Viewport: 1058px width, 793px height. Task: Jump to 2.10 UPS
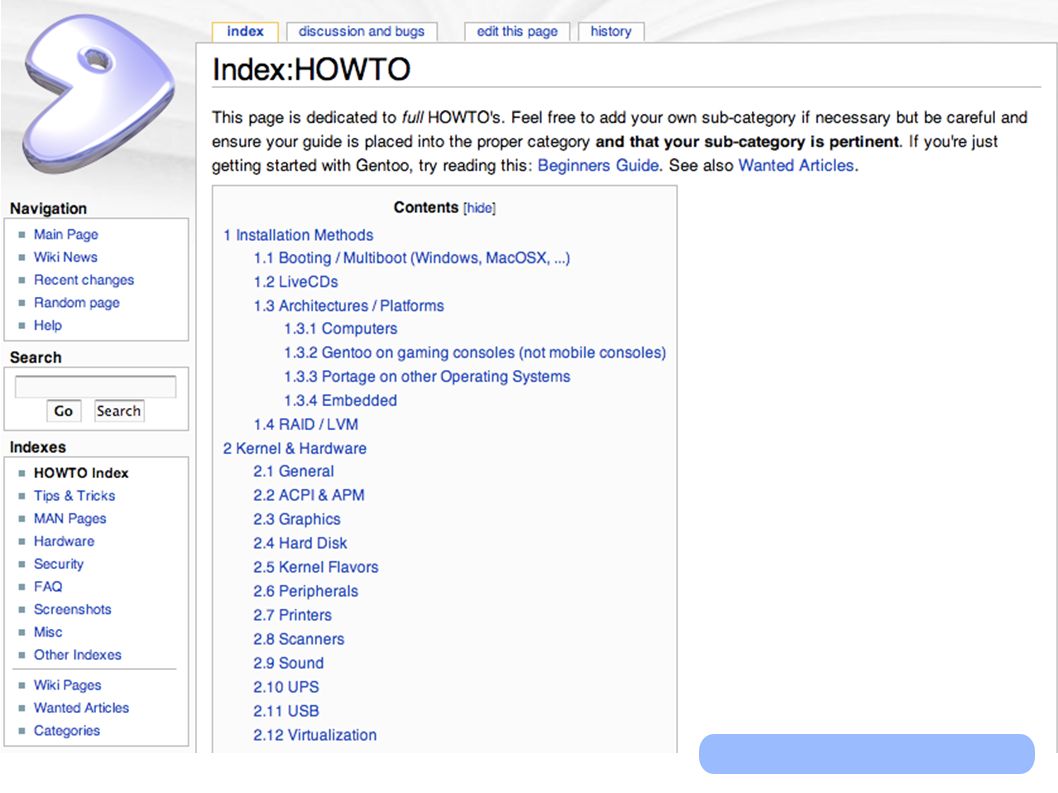click(x=286, y=687)
